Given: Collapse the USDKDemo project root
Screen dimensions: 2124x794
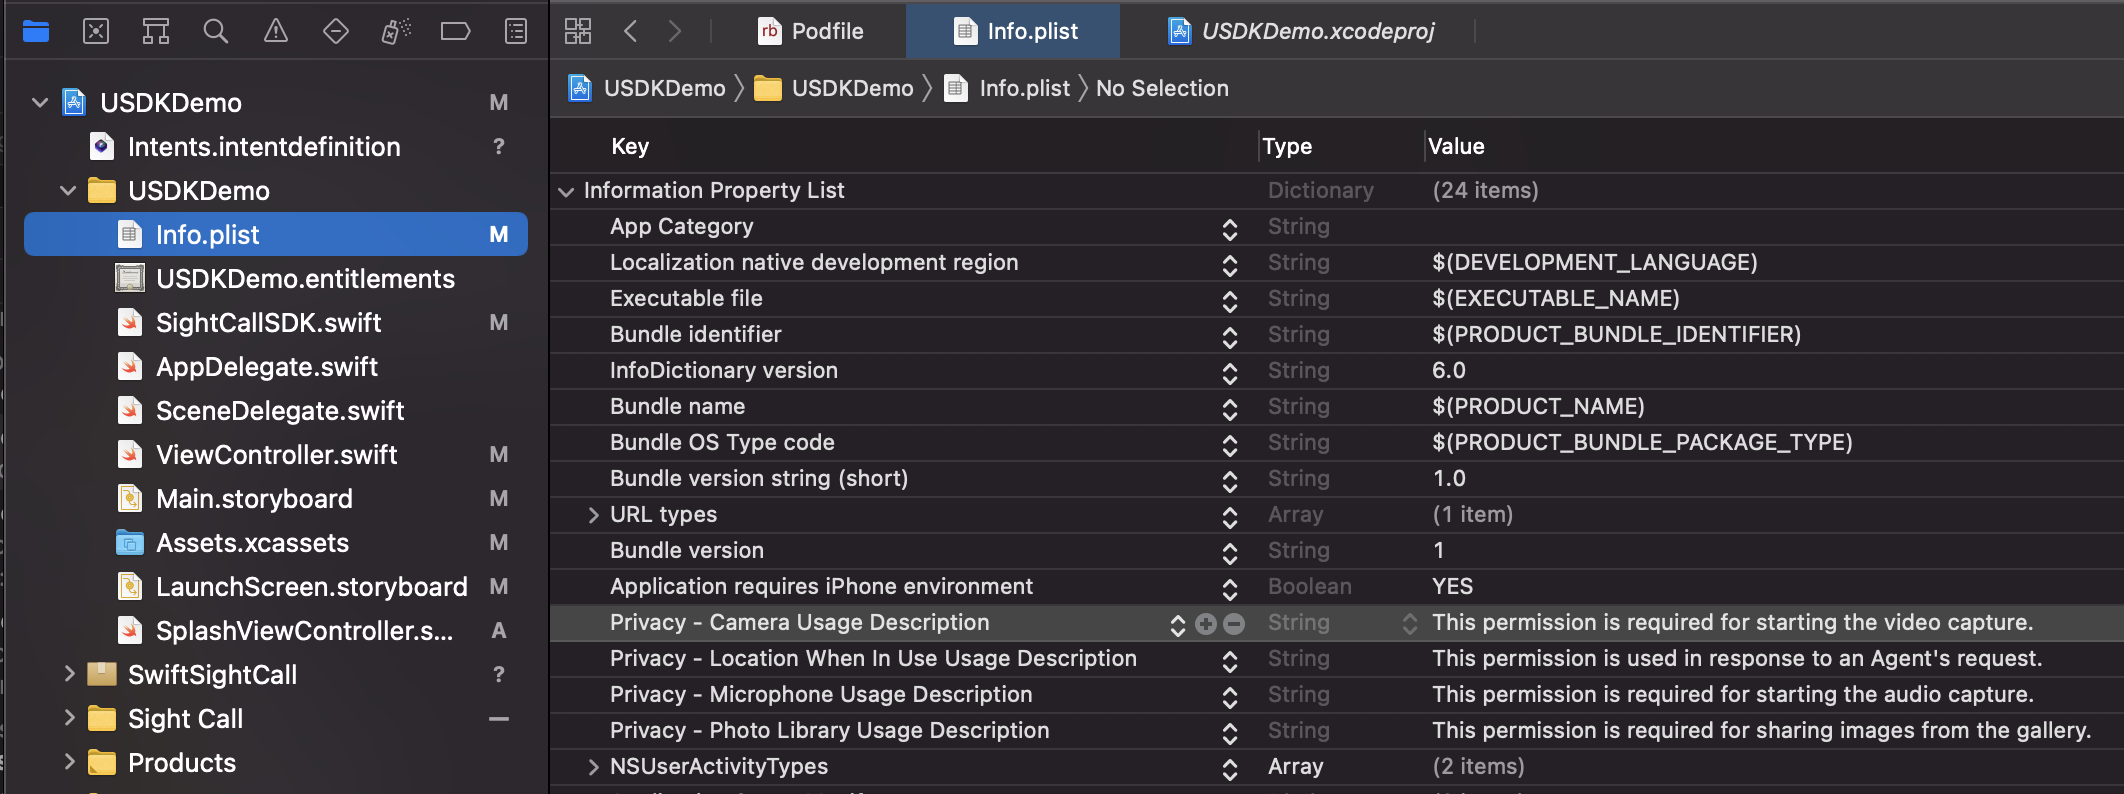Looking at the screenshot, I should point(40,103).
